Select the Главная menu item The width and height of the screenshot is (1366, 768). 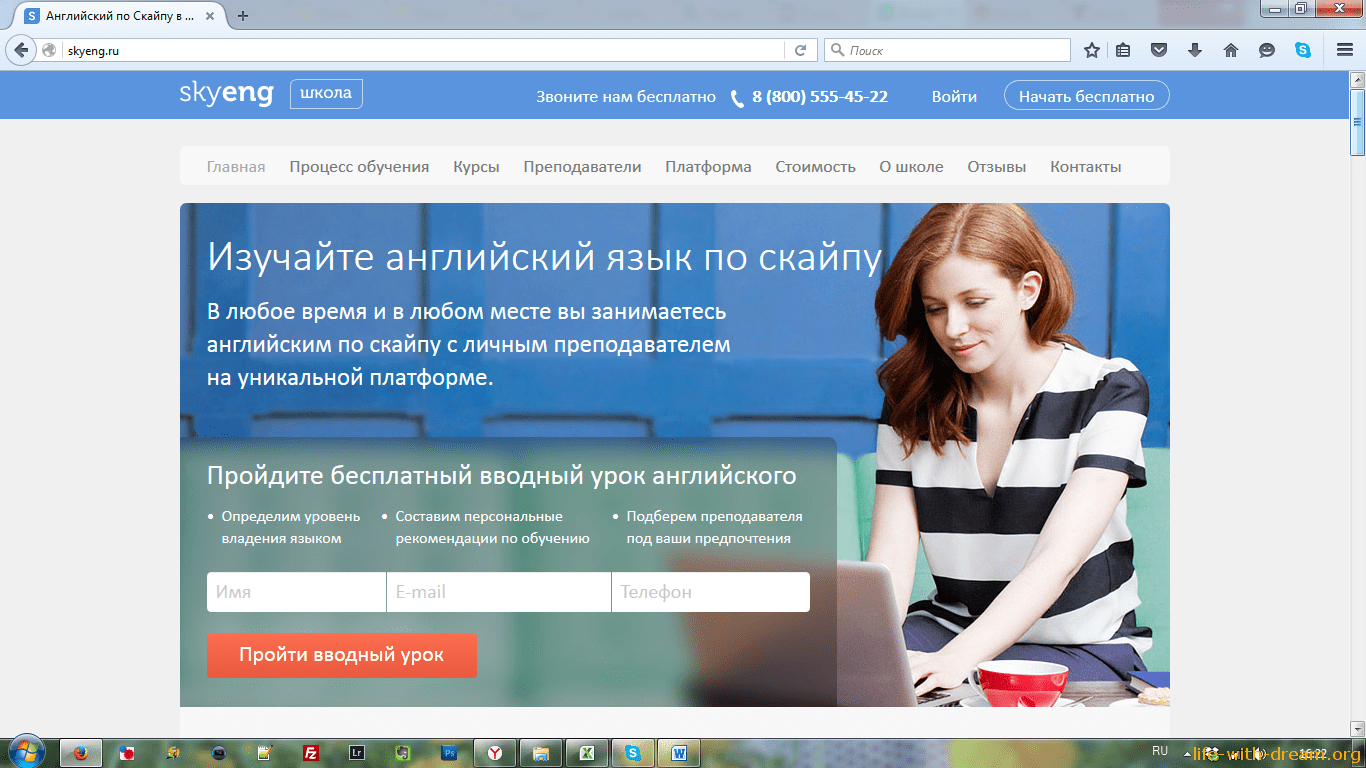[236, 167]
